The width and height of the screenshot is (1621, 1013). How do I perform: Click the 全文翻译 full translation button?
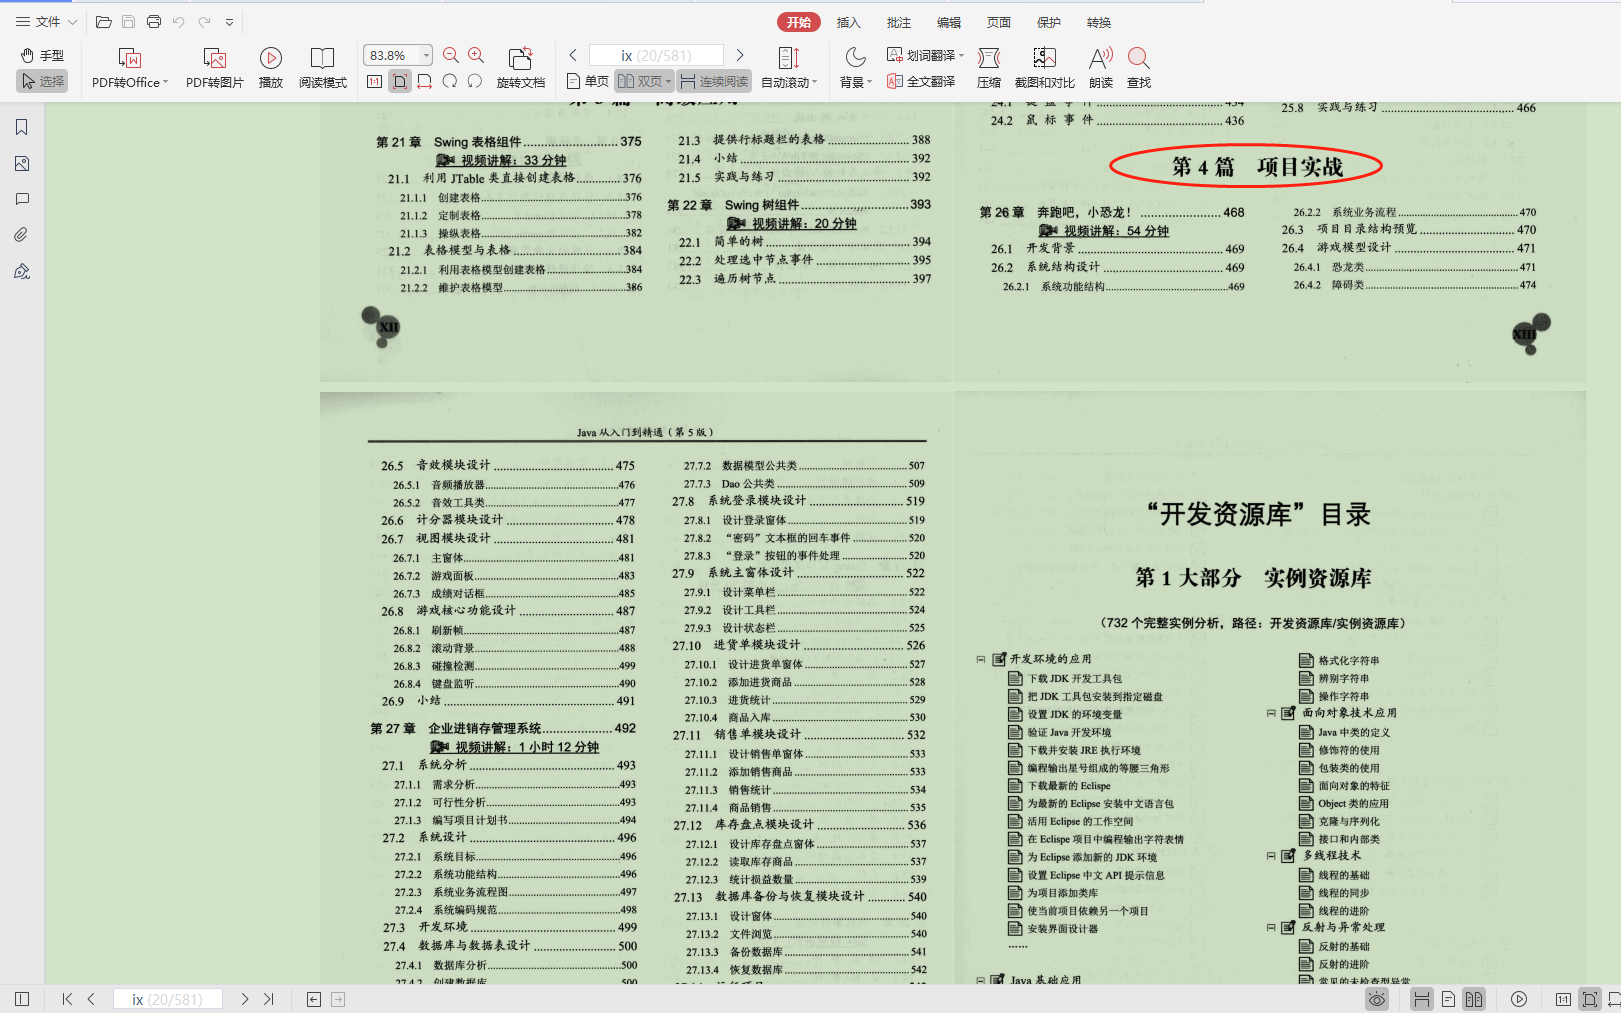point(921,81)
